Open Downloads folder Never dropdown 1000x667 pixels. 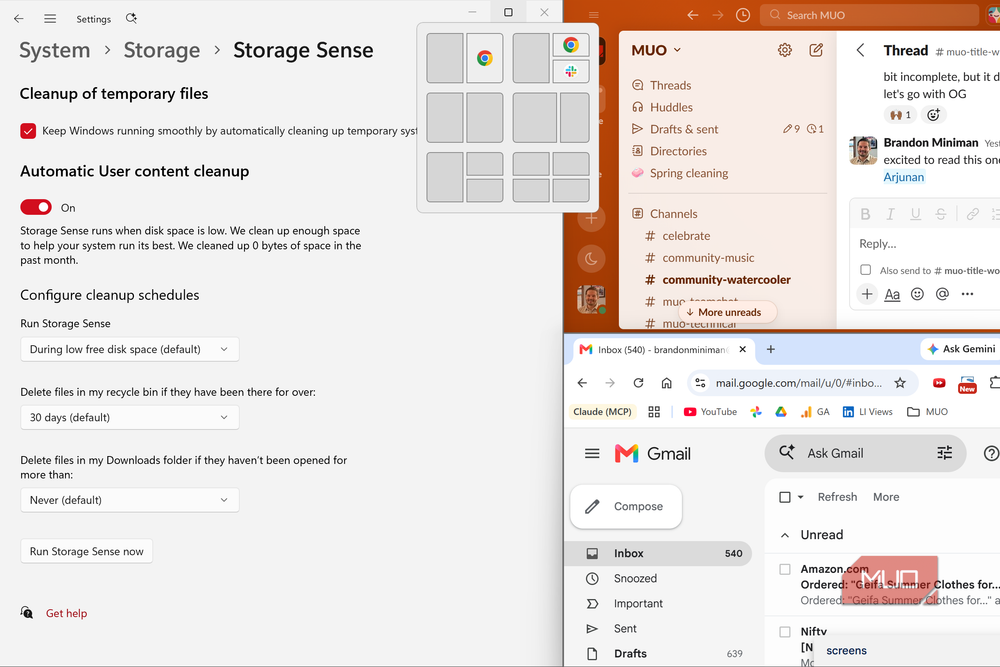tap(129, 500)
